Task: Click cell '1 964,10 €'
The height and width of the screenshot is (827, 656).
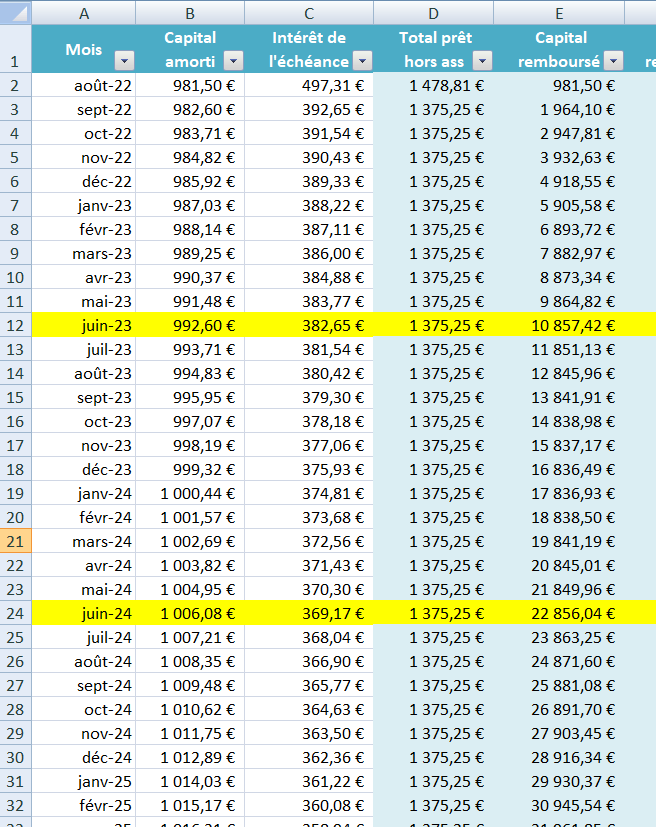Action: (x=559, y=110)
